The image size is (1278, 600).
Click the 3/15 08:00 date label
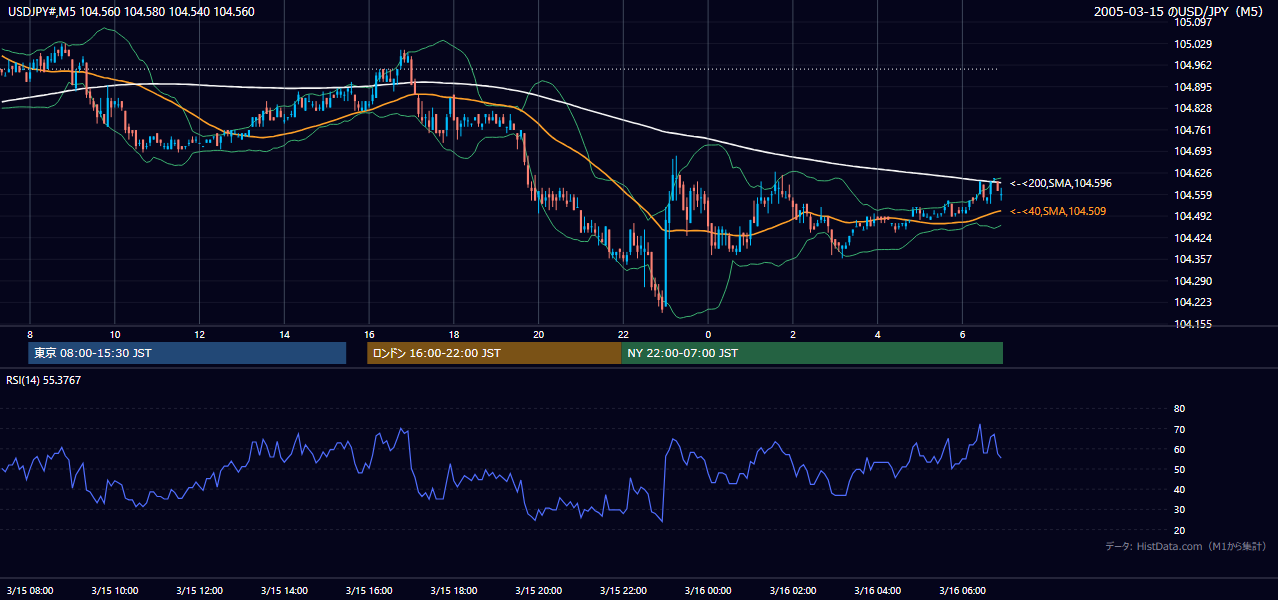(30, 590)
